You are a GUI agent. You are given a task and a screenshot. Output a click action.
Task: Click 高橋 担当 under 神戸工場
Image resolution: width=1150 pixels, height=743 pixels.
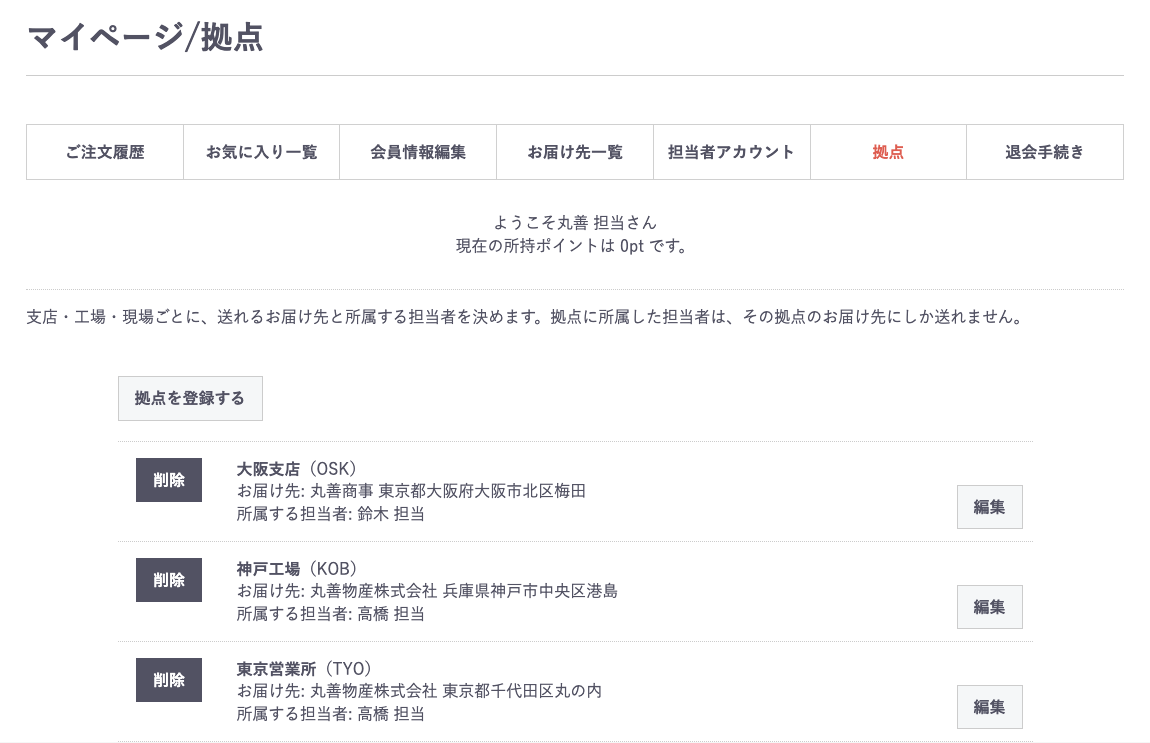[391, 613]
